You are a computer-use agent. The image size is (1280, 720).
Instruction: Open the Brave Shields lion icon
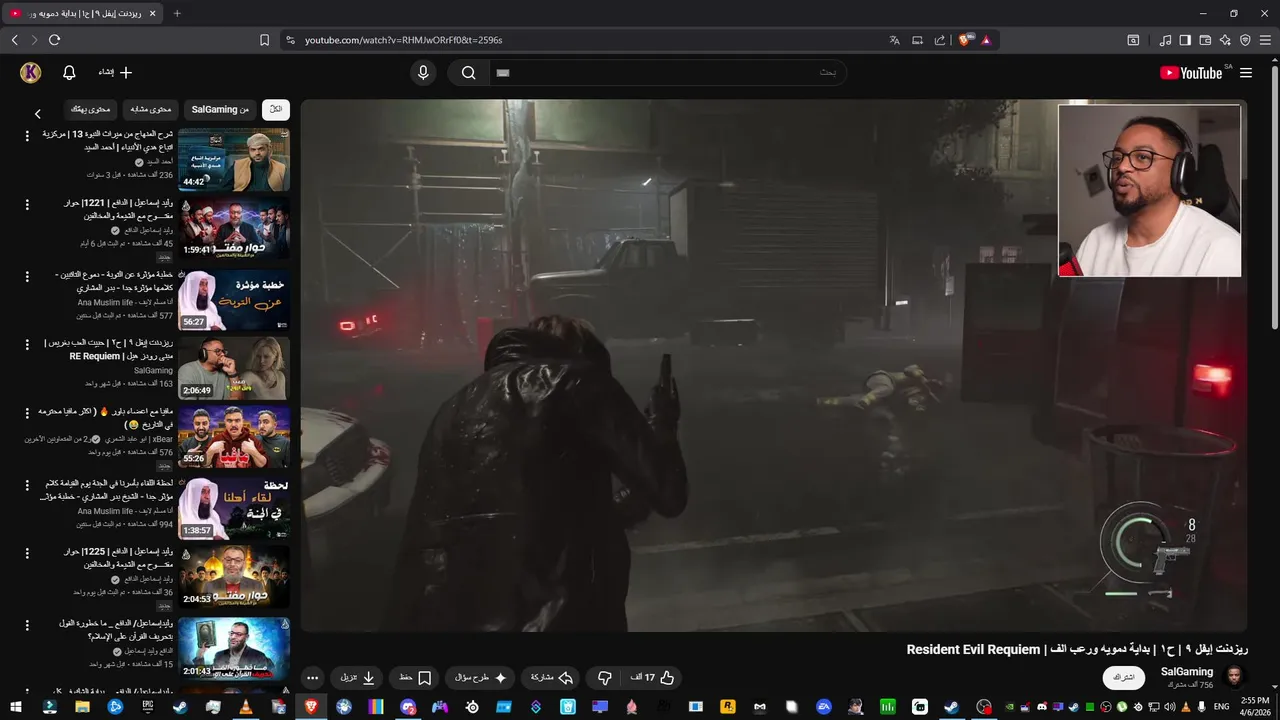pyautogui.click(x=964, y=40)
